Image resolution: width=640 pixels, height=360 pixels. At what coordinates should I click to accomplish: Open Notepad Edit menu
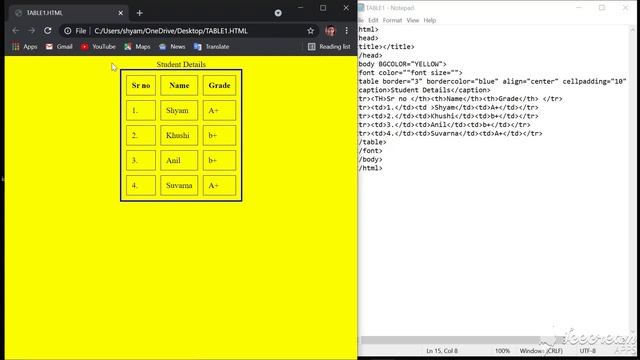tap(373, 20)
